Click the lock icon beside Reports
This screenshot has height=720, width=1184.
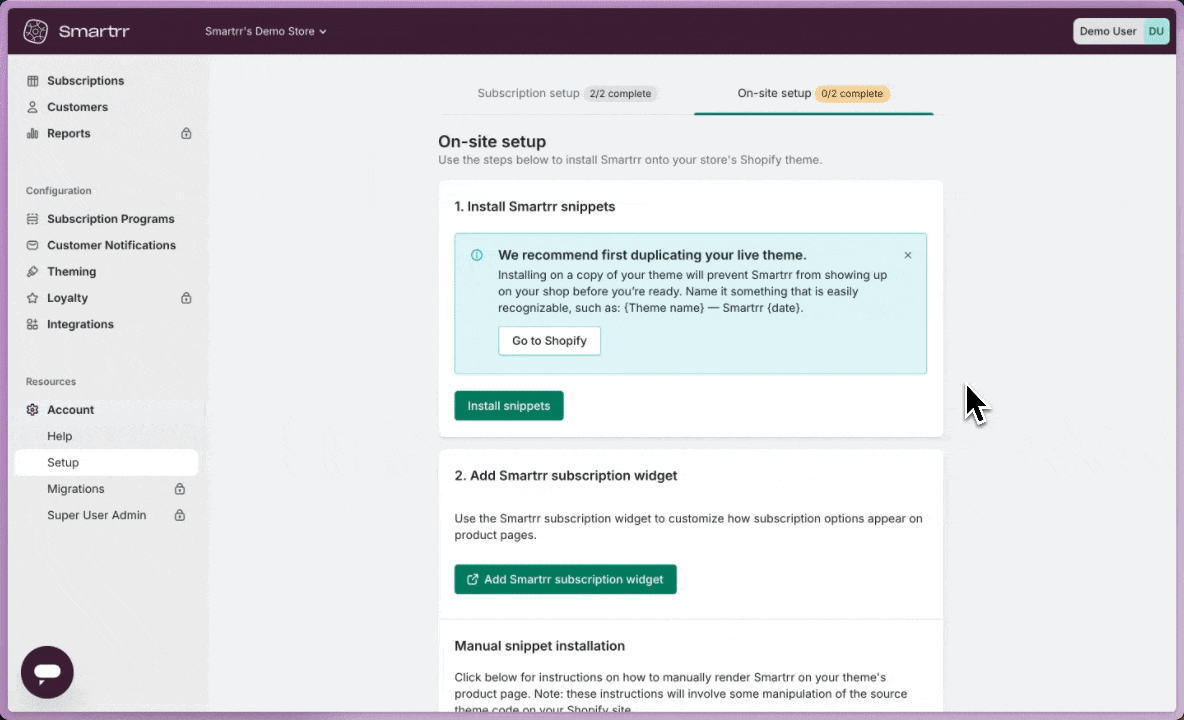pyautogui.click(x=186, y=134)
